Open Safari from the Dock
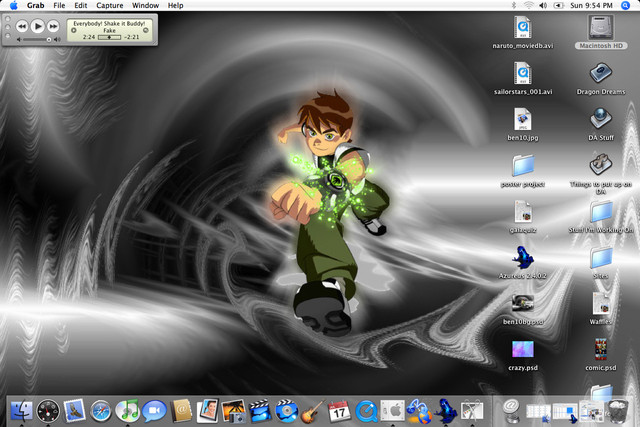Viewport: 640px width, 427px height. [x=101, y=411]
